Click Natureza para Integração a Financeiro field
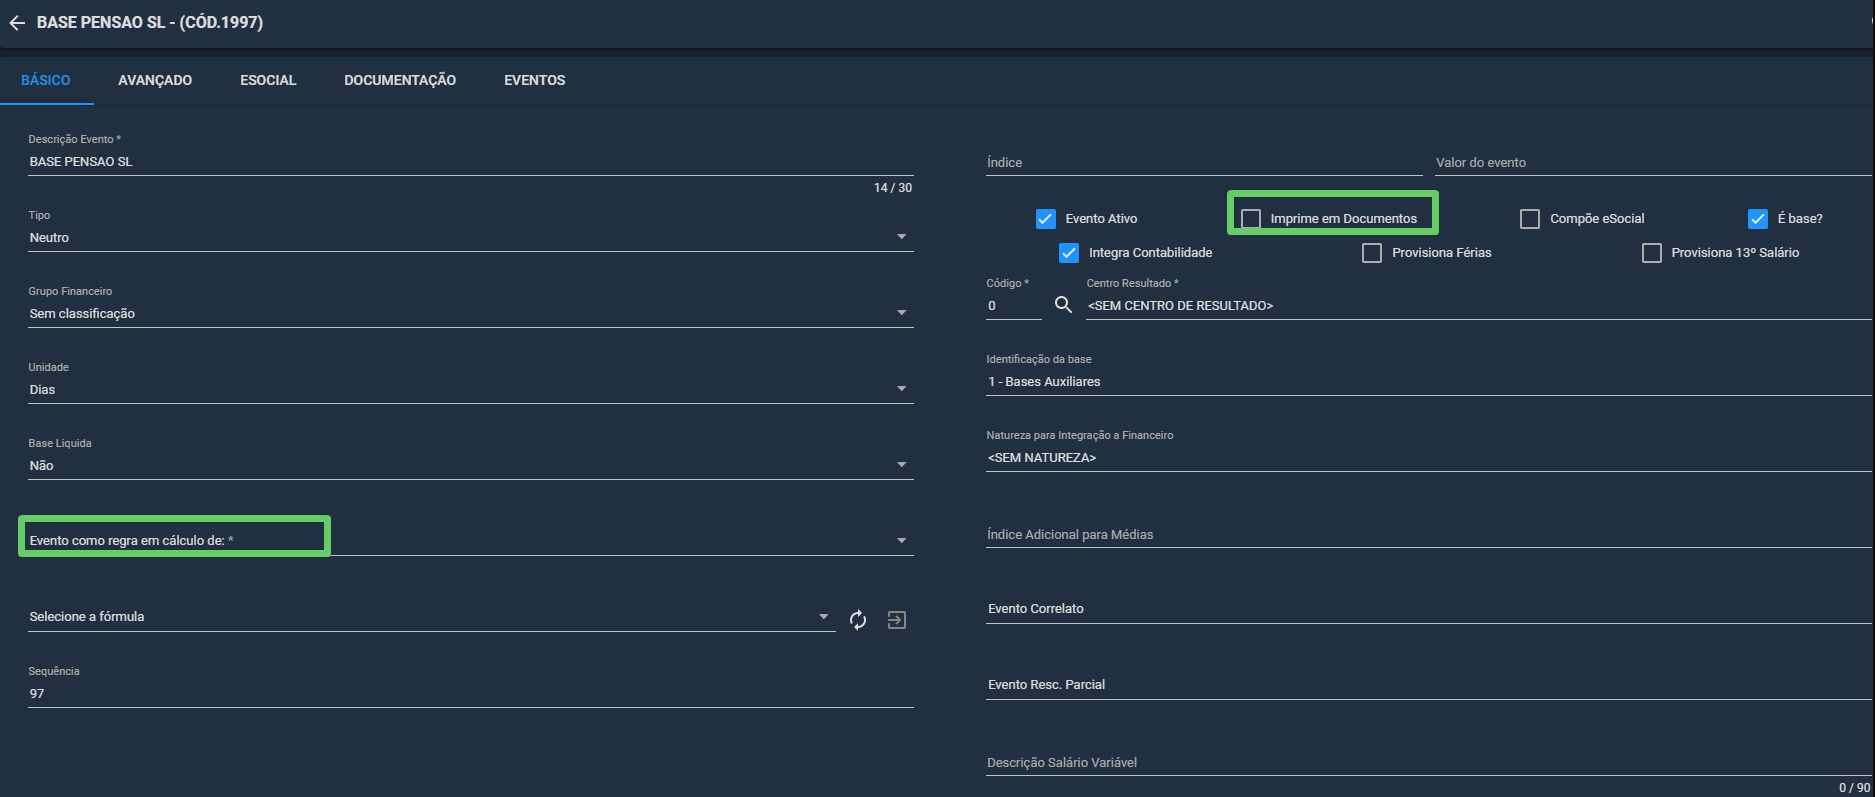This screenshot has width=1875, height=797. tap(1429, 458)
